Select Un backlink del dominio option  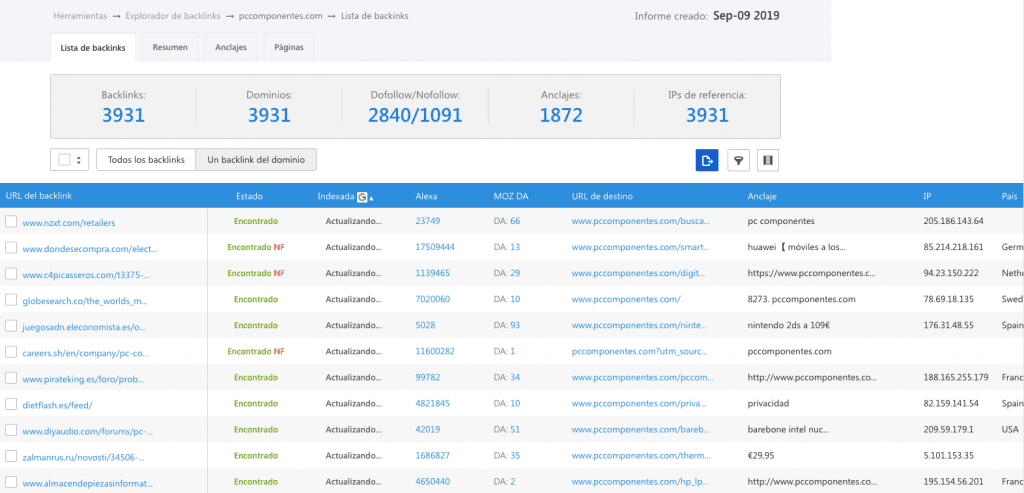point(256,160)
